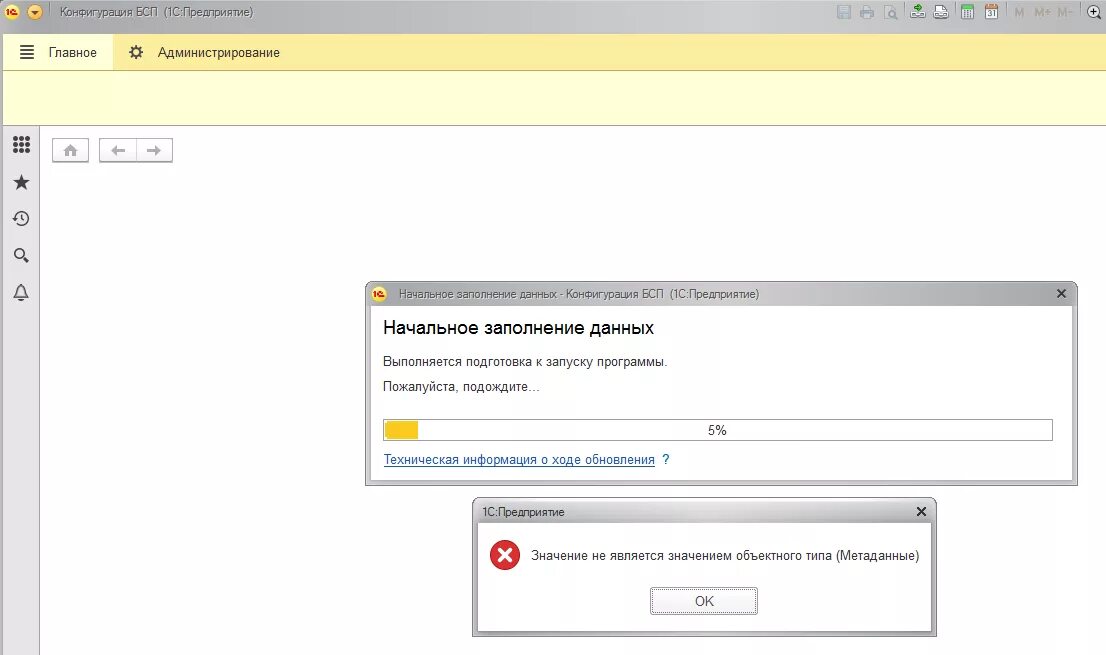Click text Пожалуйста, подождите…
The height and width of the screenshot is (655, 1106).
tap(461, 386)
